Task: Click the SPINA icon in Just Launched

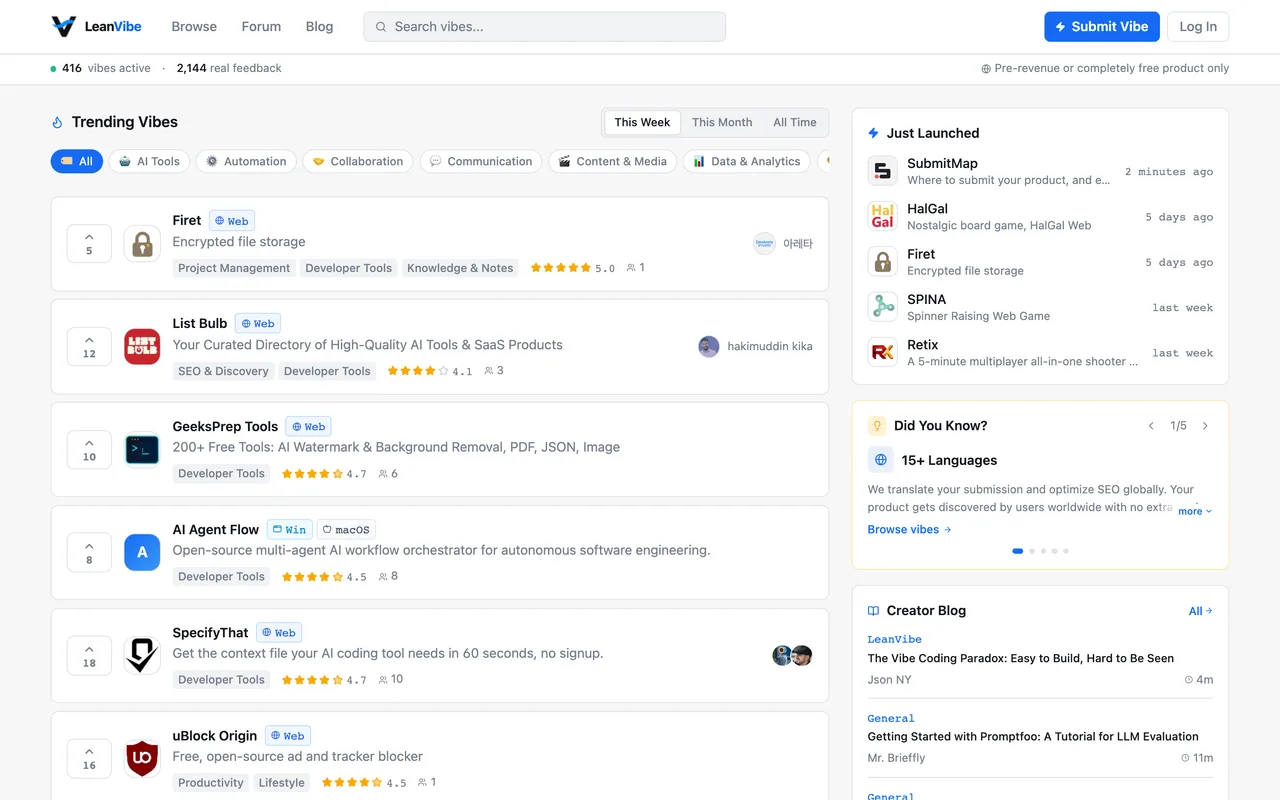Action: click(883, 307)
